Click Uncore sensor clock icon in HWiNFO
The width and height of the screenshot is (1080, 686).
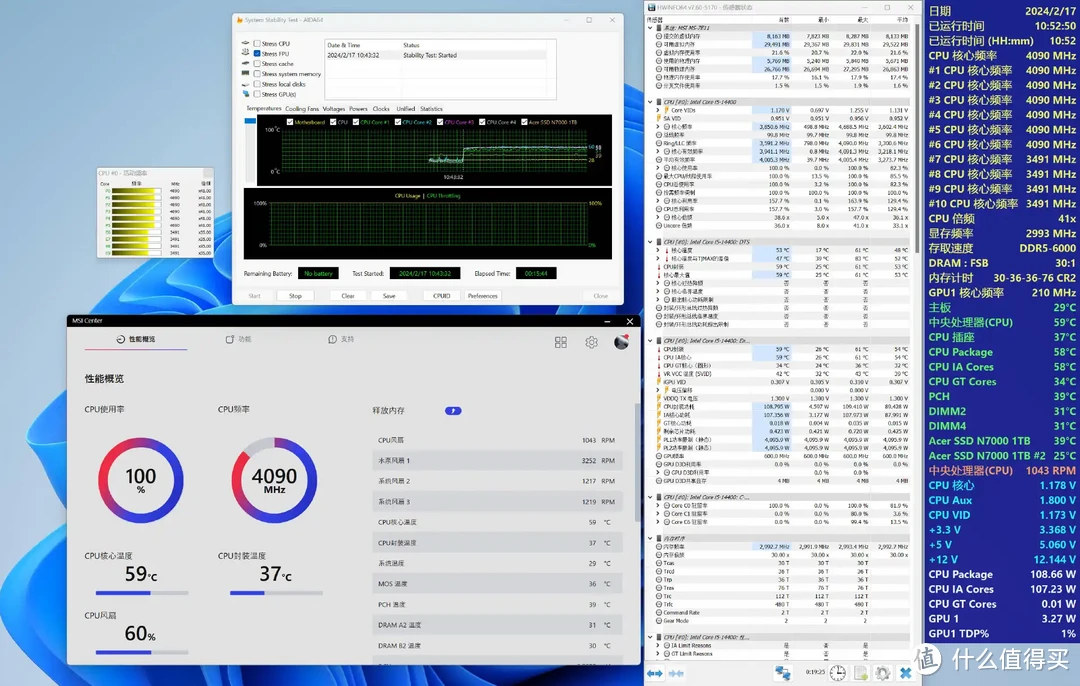click(x=658, y=225)
